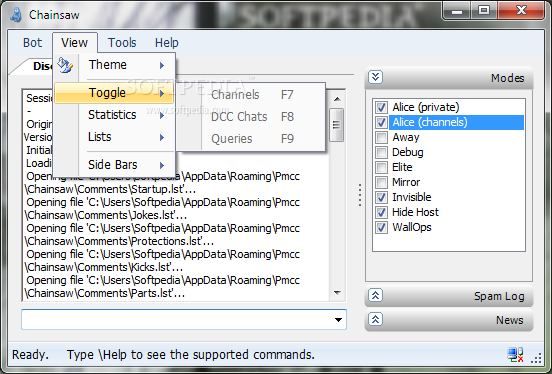Enable the Mirror mode checkbox
Viewport: 552px width, 374px height.
click(381, 182)
